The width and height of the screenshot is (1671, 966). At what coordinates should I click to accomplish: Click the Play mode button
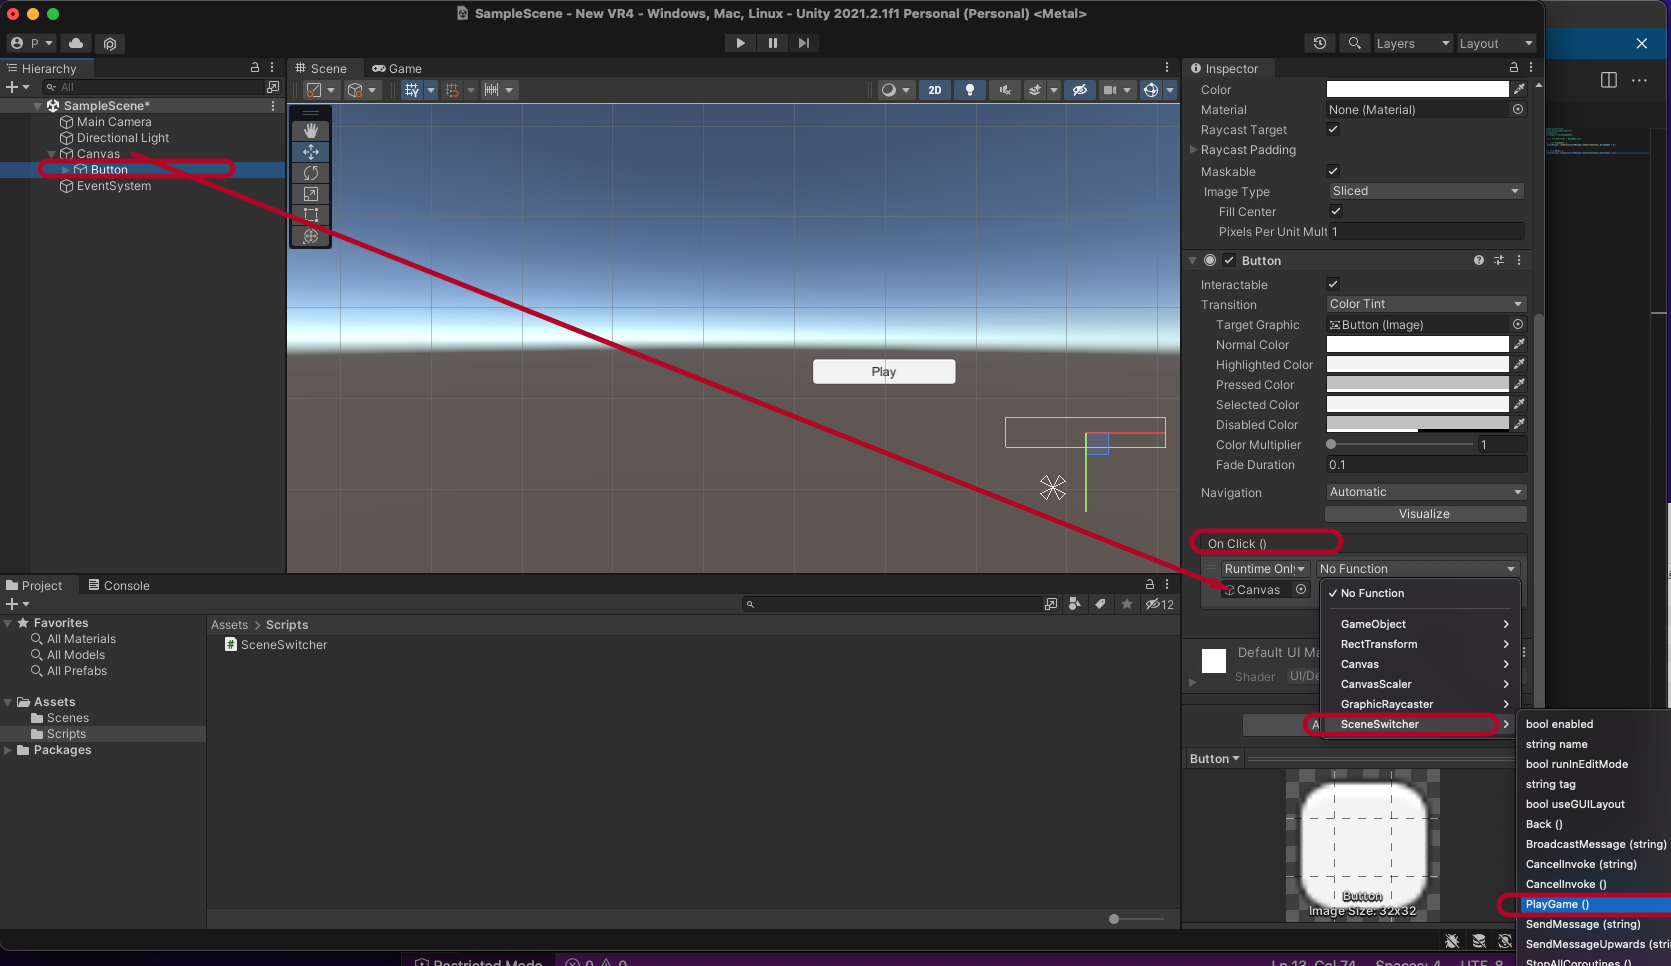740,43
